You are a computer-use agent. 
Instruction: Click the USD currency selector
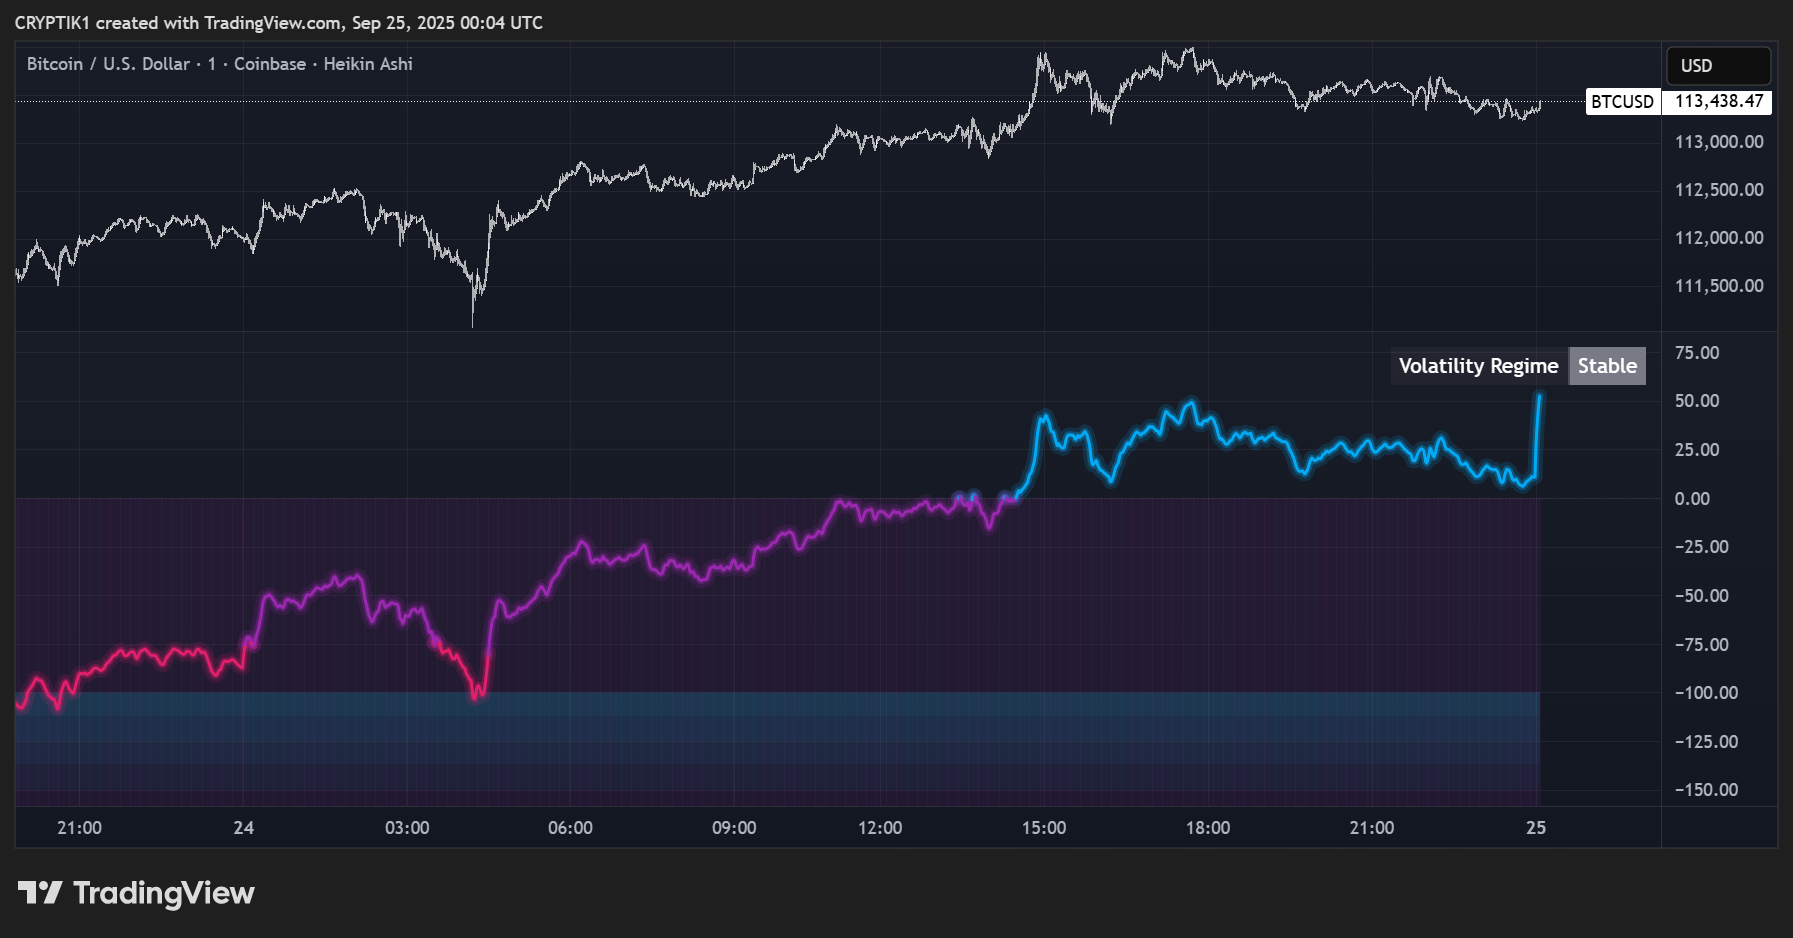point(1718,65)
